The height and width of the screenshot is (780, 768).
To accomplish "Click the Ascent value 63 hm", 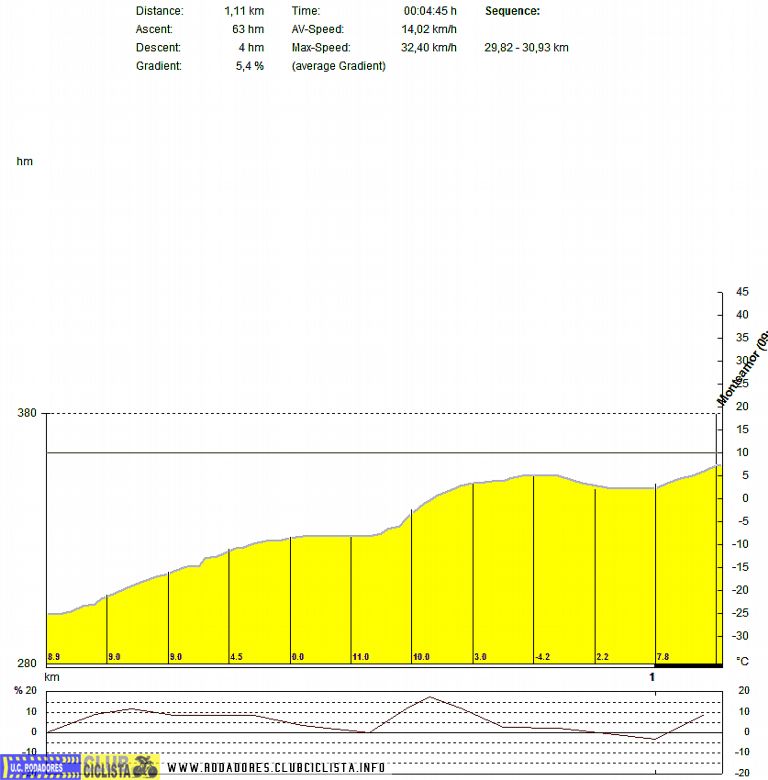I will point(248,29).
